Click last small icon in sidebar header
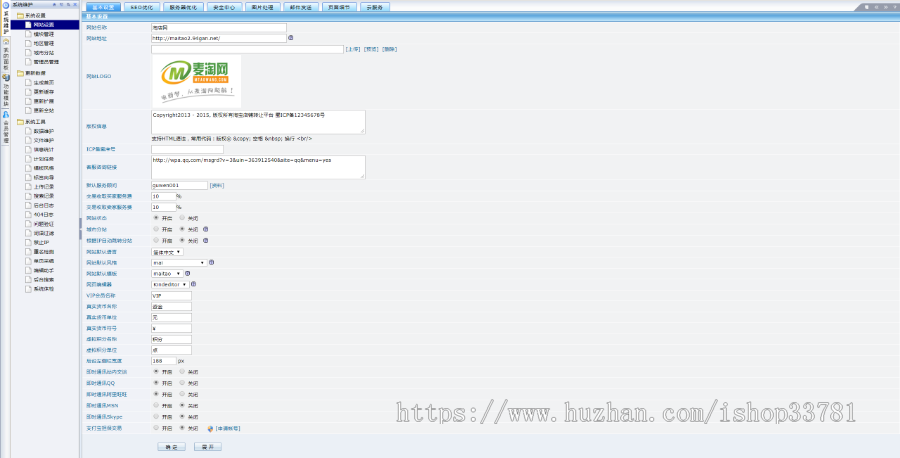The width and height of the screenshot is (900, 458). click(75, 4)
